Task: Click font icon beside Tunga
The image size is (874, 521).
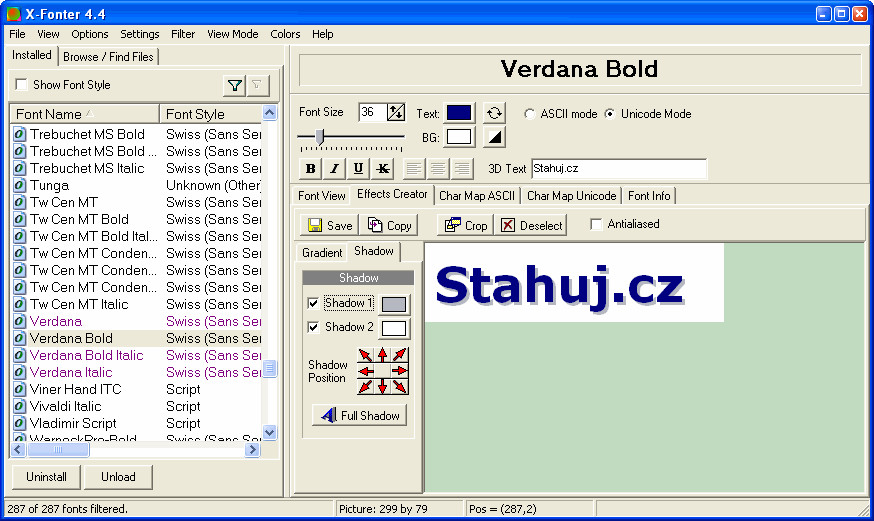Action: [20, 185]
